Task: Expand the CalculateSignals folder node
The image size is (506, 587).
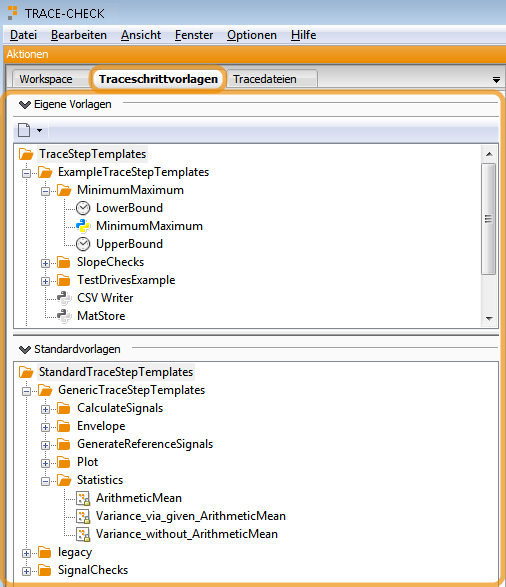Action: pyautogui.click(x=45, y=409)
